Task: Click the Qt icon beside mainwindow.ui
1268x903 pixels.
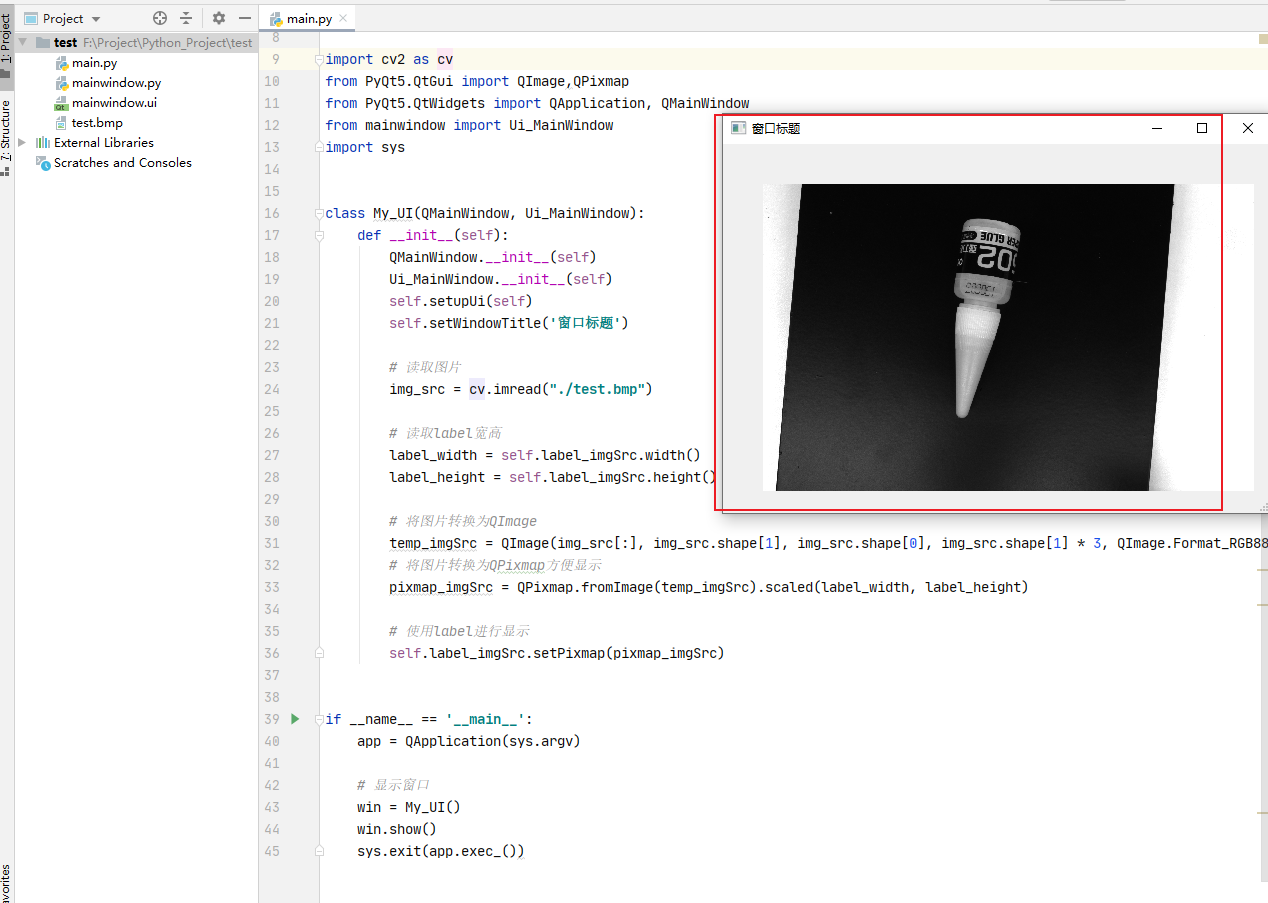Action: pos(62,102)
